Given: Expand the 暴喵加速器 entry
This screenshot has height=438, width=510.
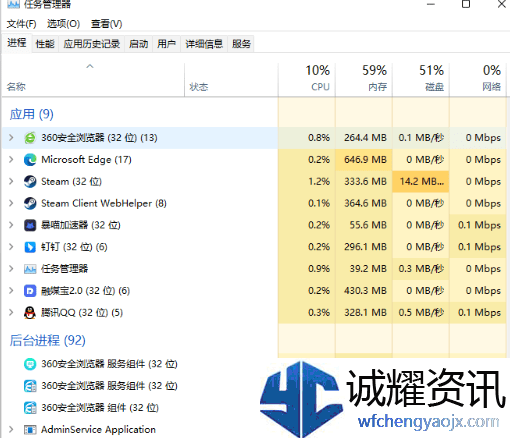Looking at the screenshot, I should pyautogui.click(x=11, y=225).
